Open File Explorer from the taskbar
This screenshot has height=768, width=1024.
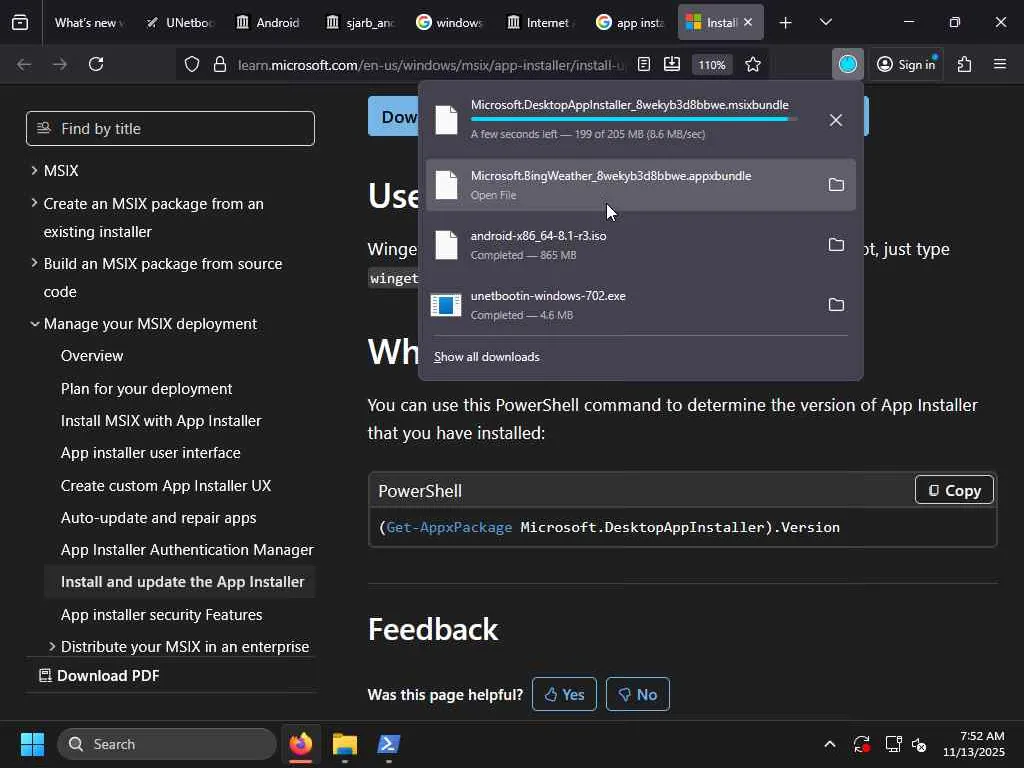tap(345, 744)
